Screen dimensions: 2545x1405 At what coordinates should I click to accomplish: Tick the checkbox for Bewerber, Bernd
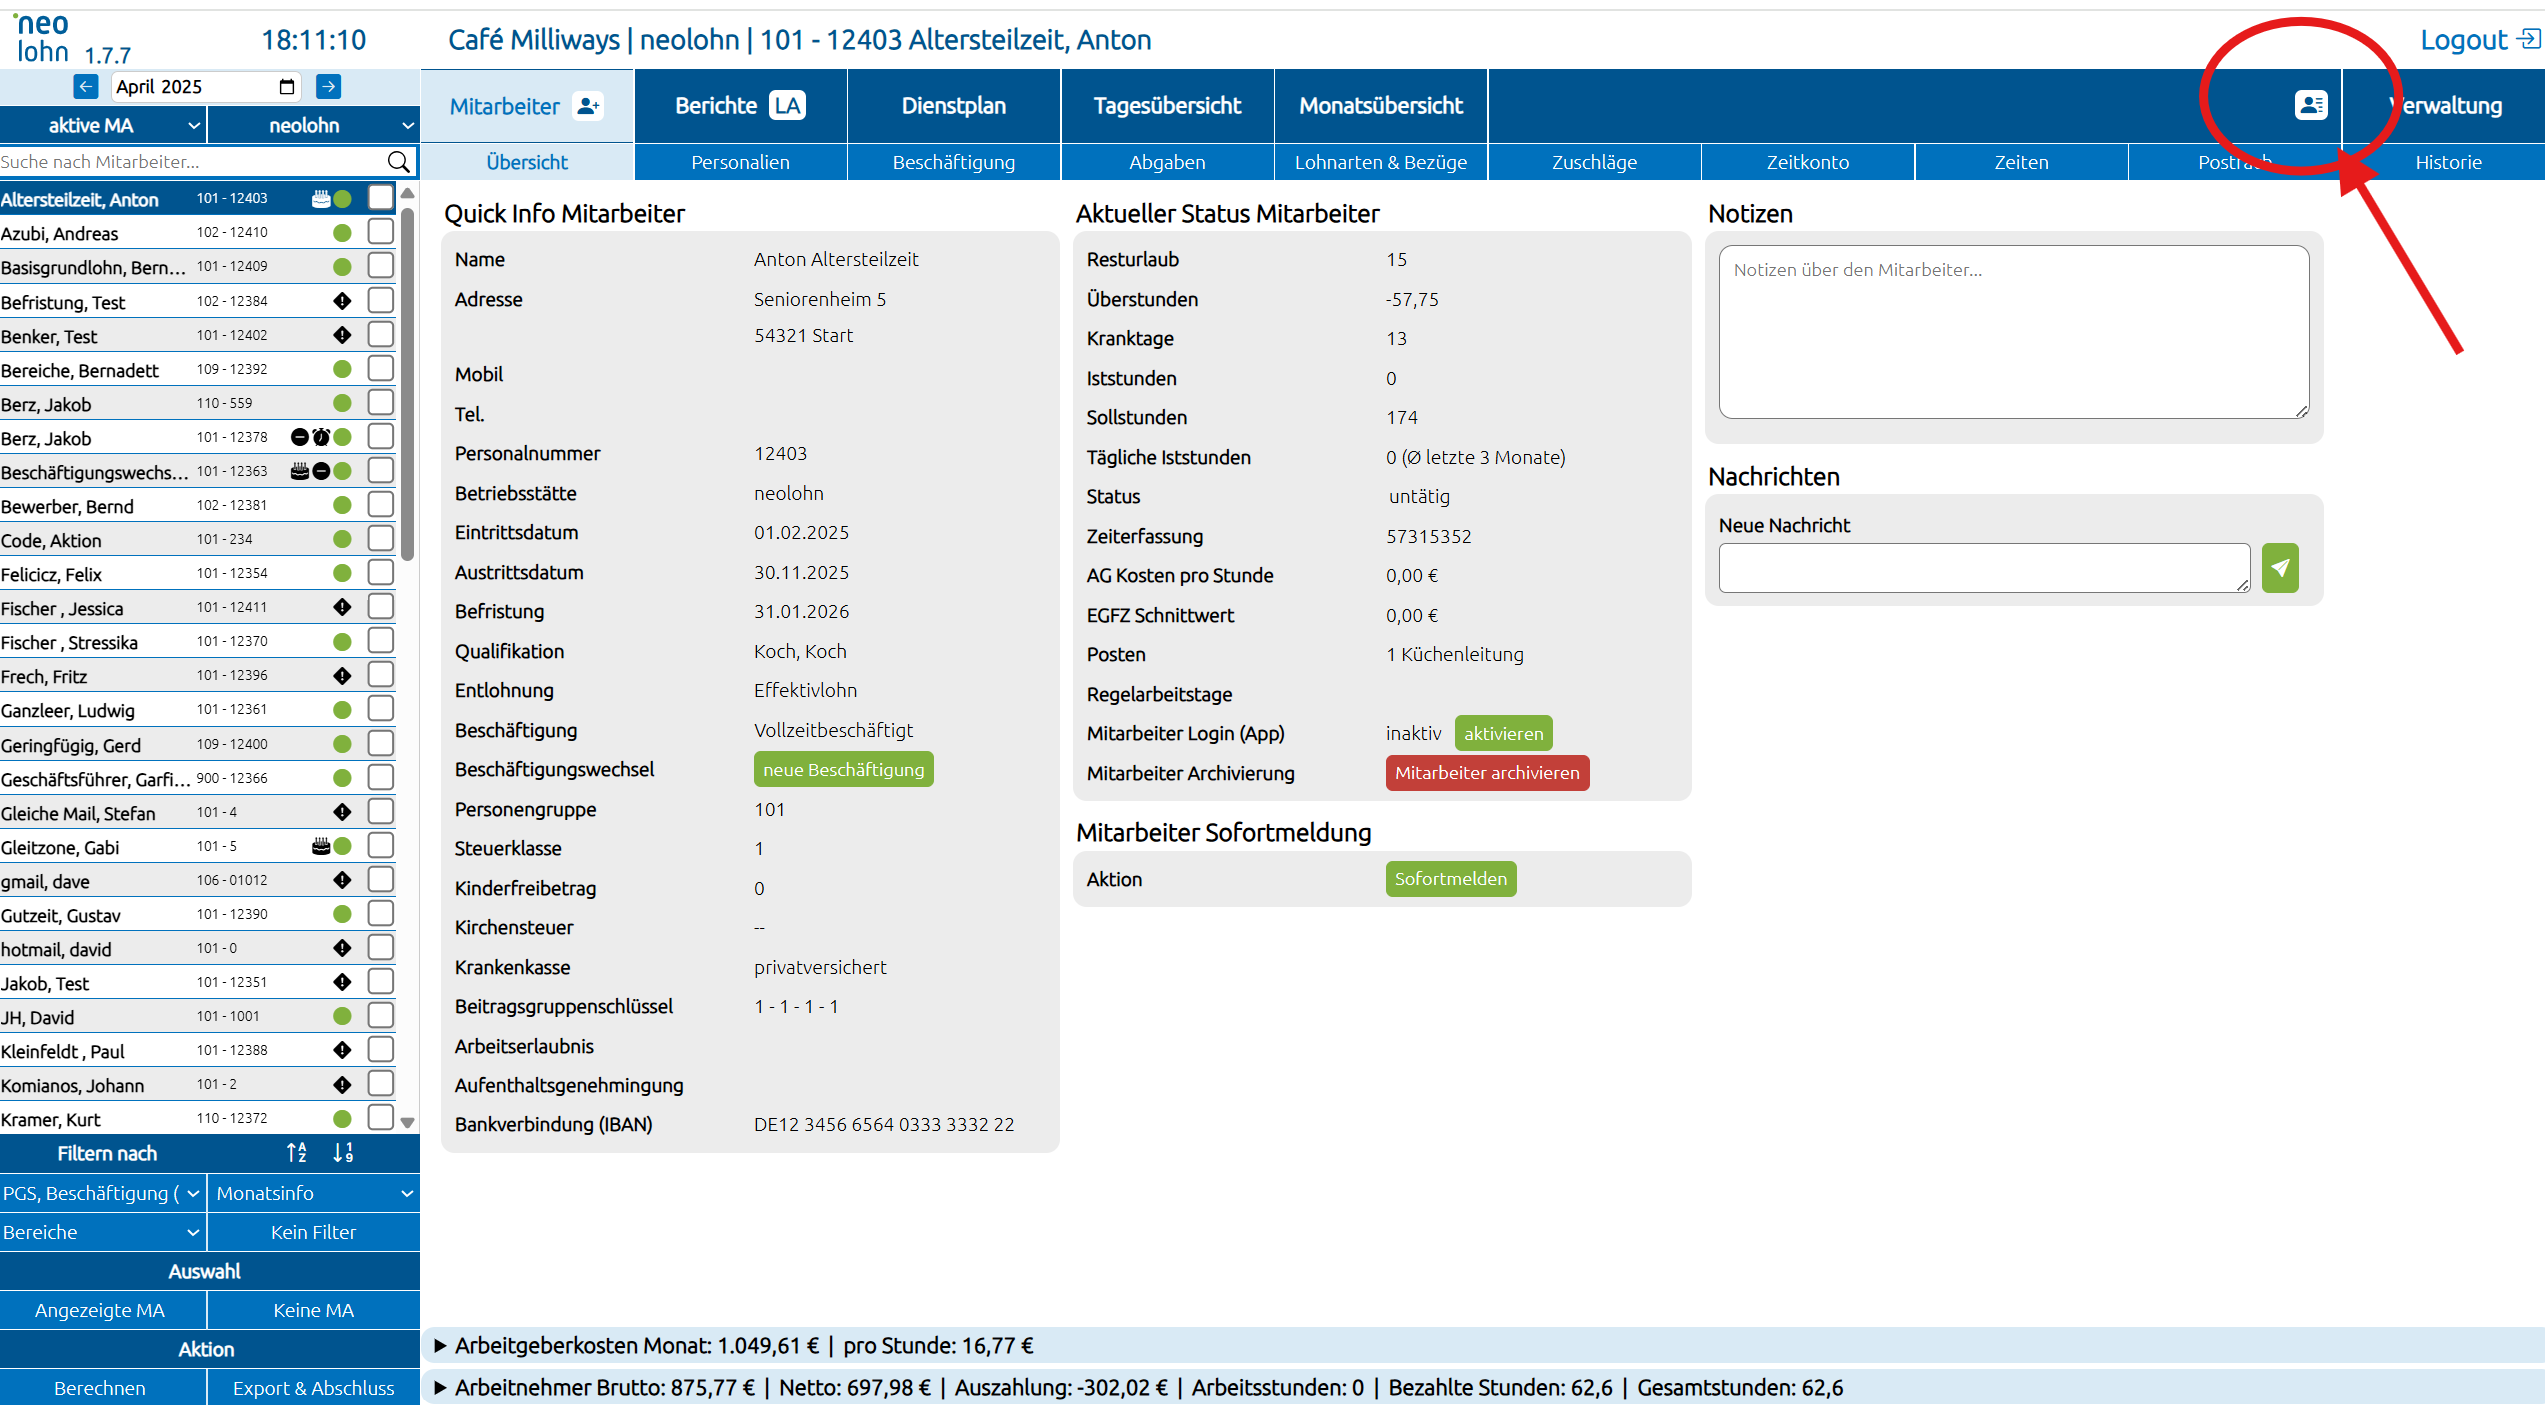coord(381,505)
